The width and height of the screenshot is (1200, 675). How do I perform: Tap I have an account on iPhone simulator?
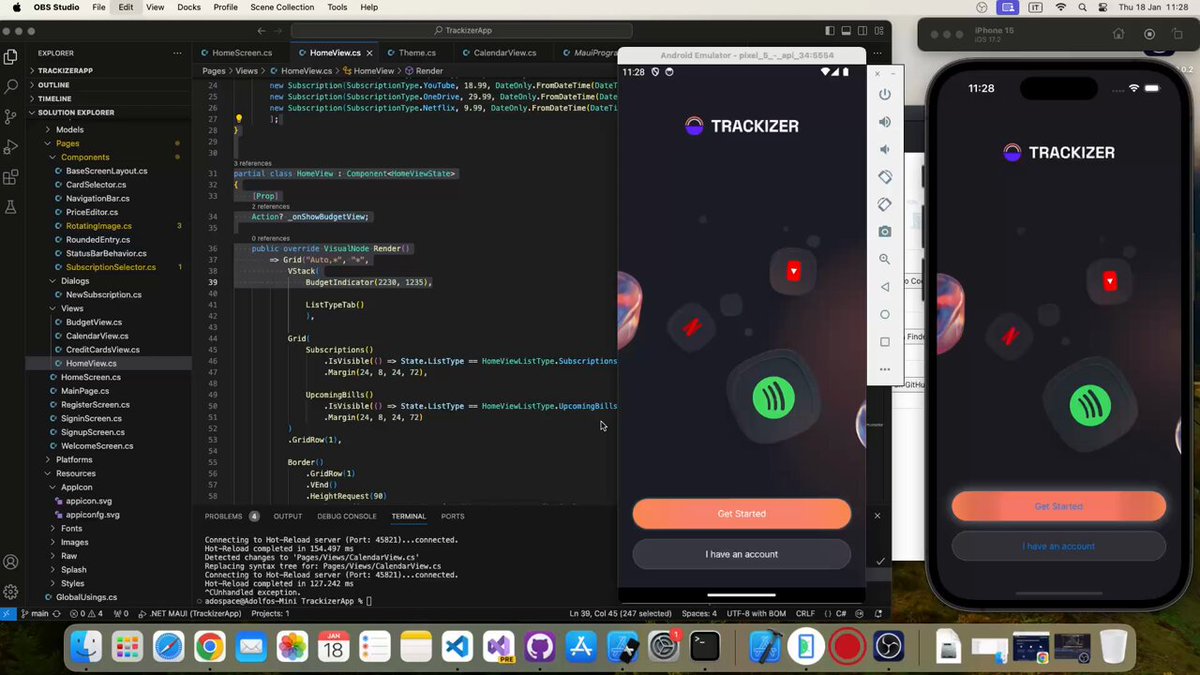pos(1059,546)
